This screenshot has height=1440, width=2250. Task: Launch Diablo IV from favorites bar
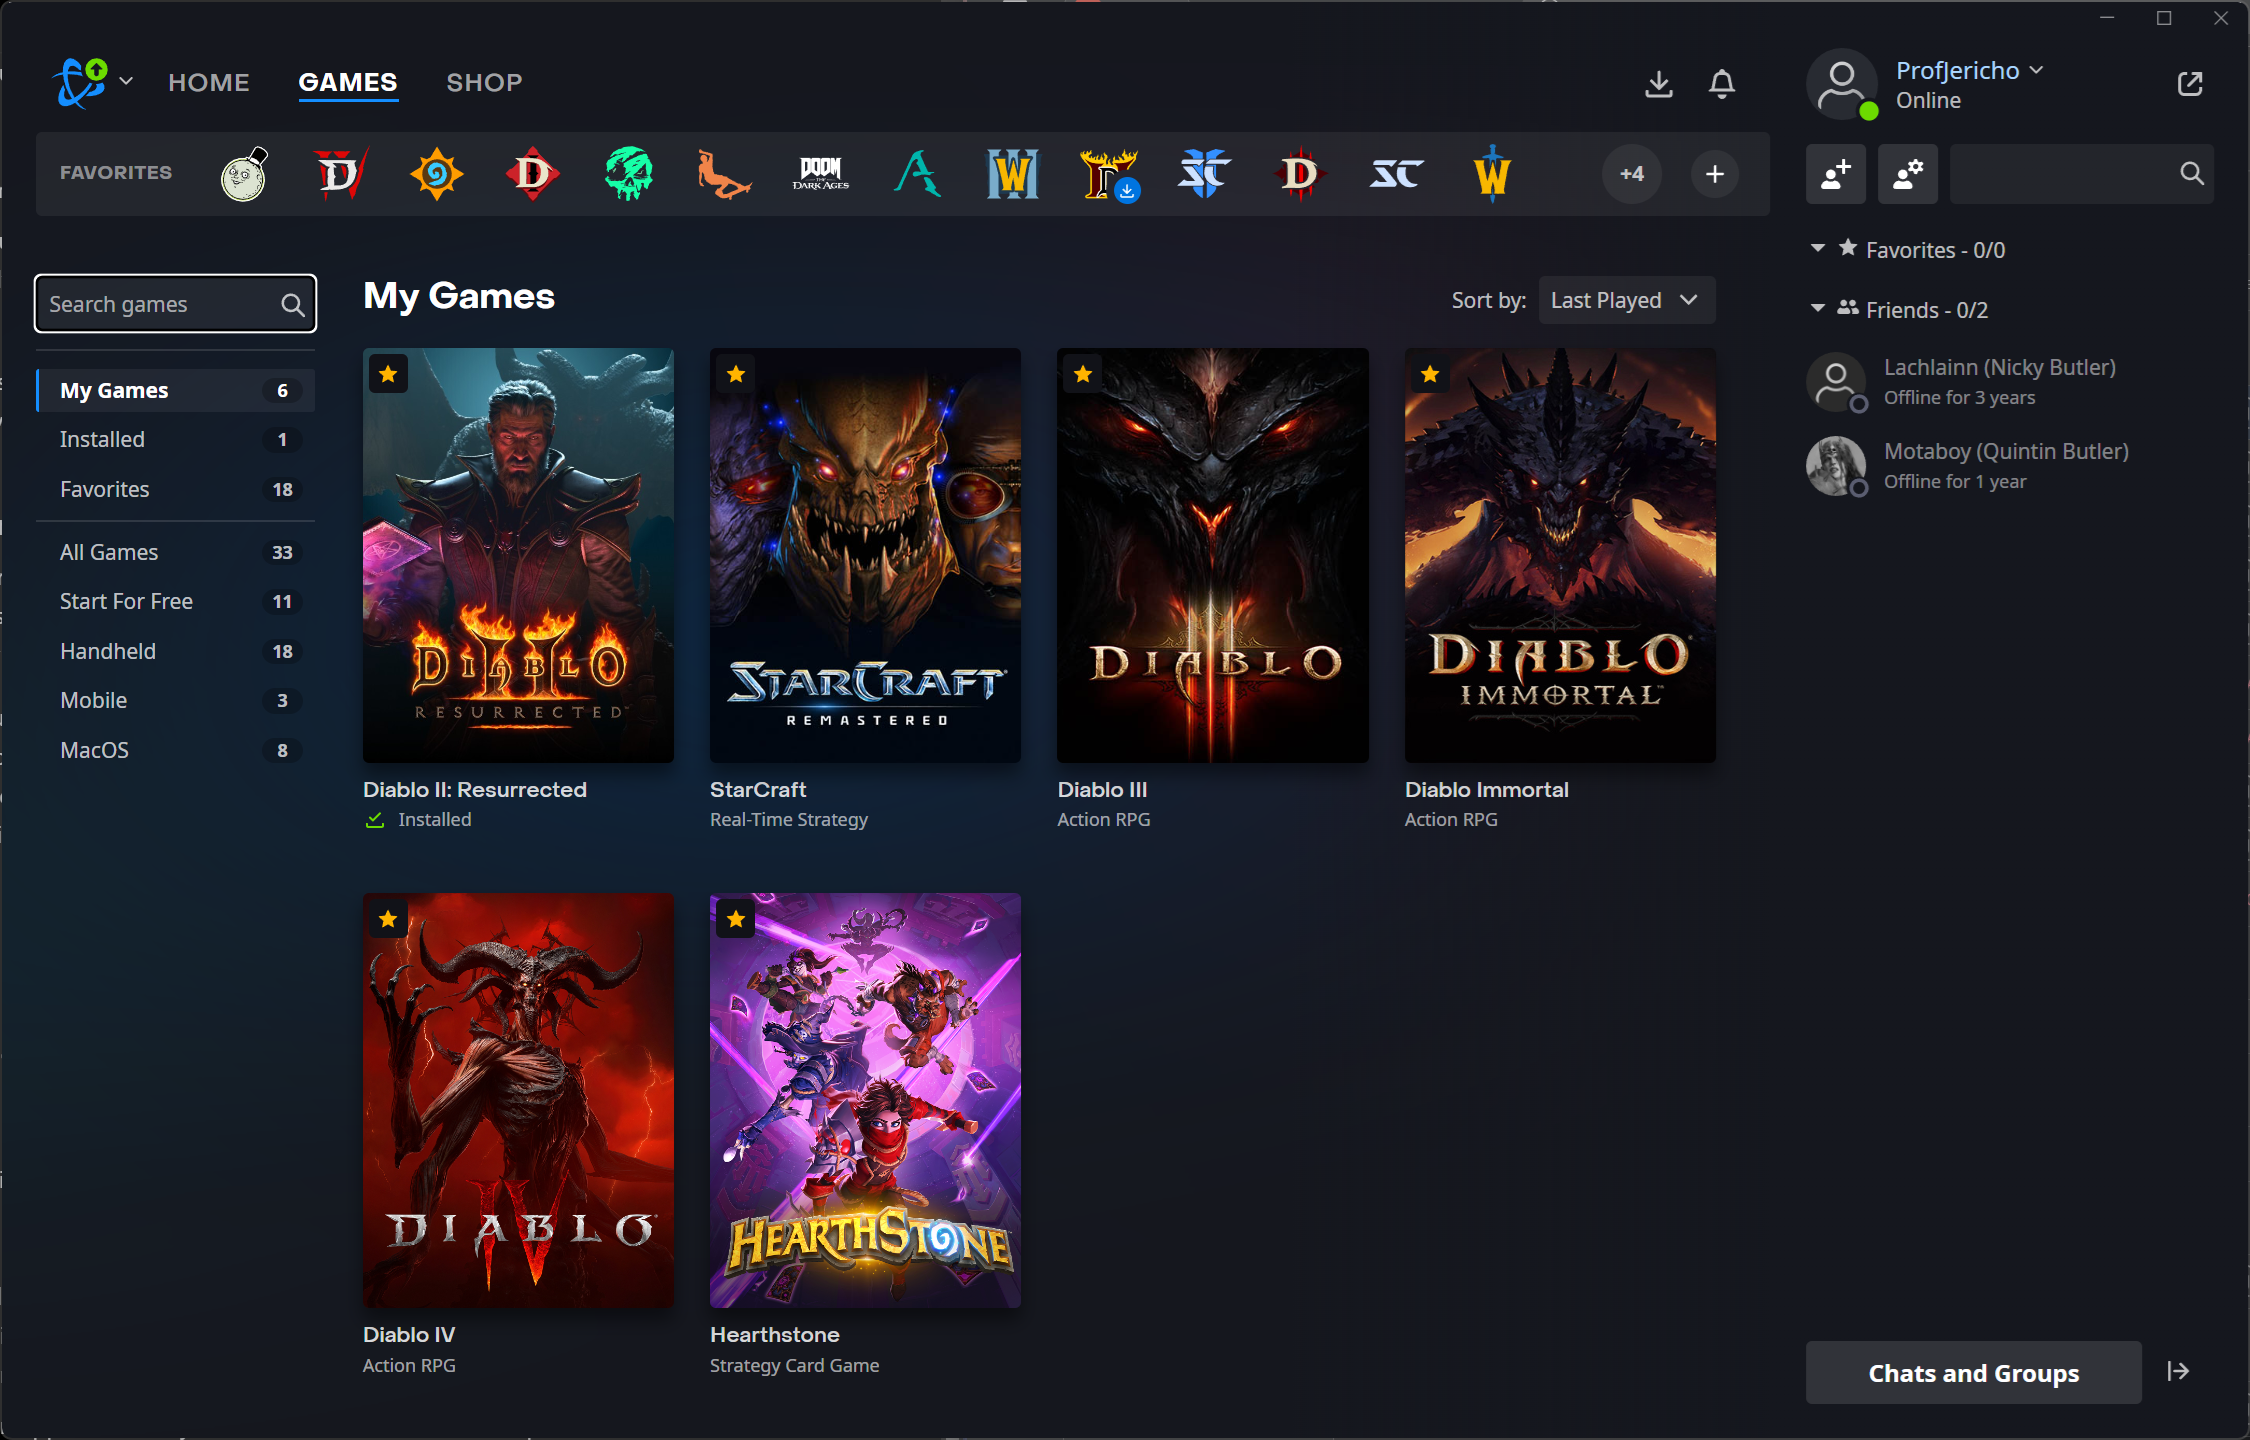[340, 174]
